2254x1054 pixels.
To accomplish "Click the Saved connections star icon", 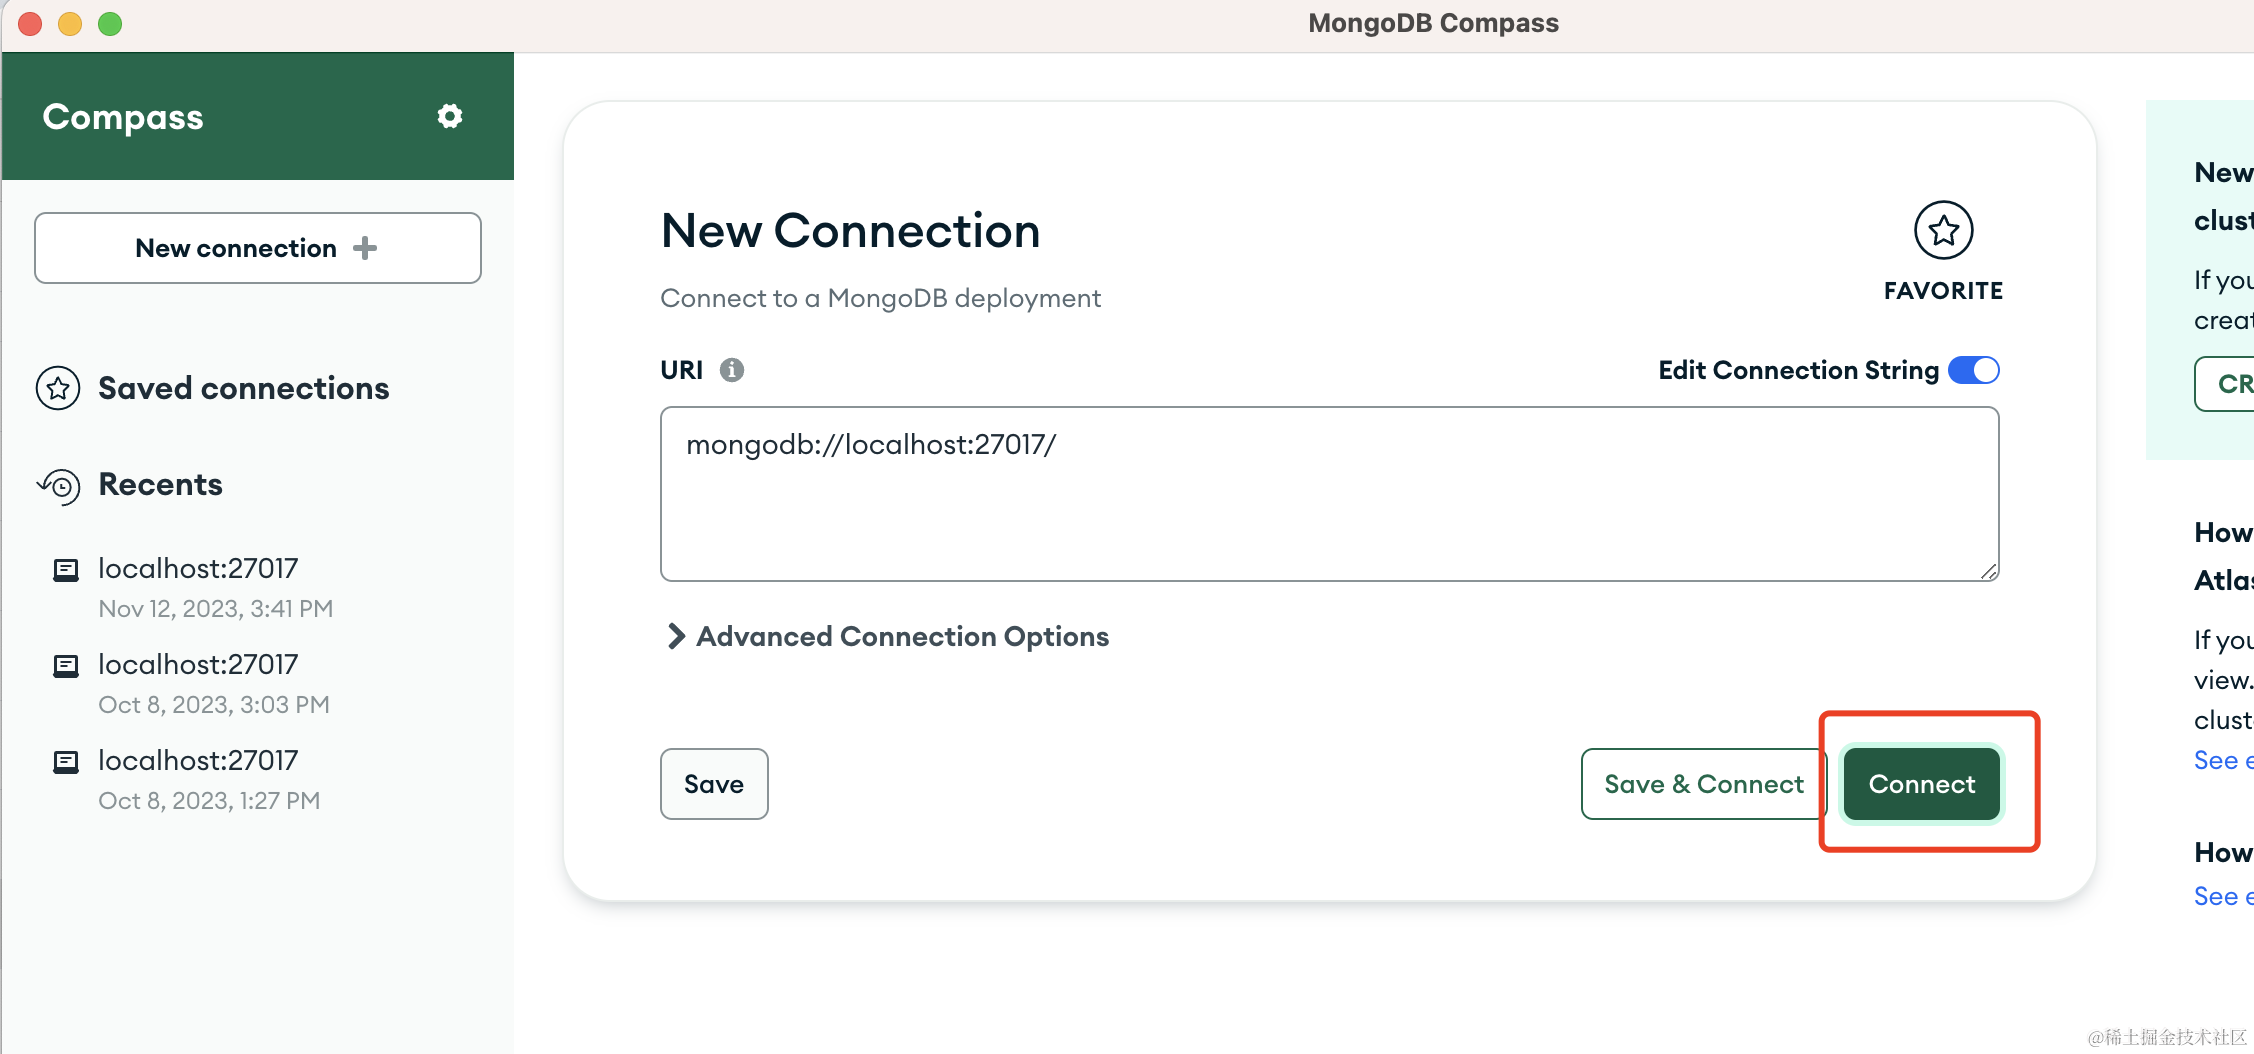I will pyautogui.click(x=58, y=388).
